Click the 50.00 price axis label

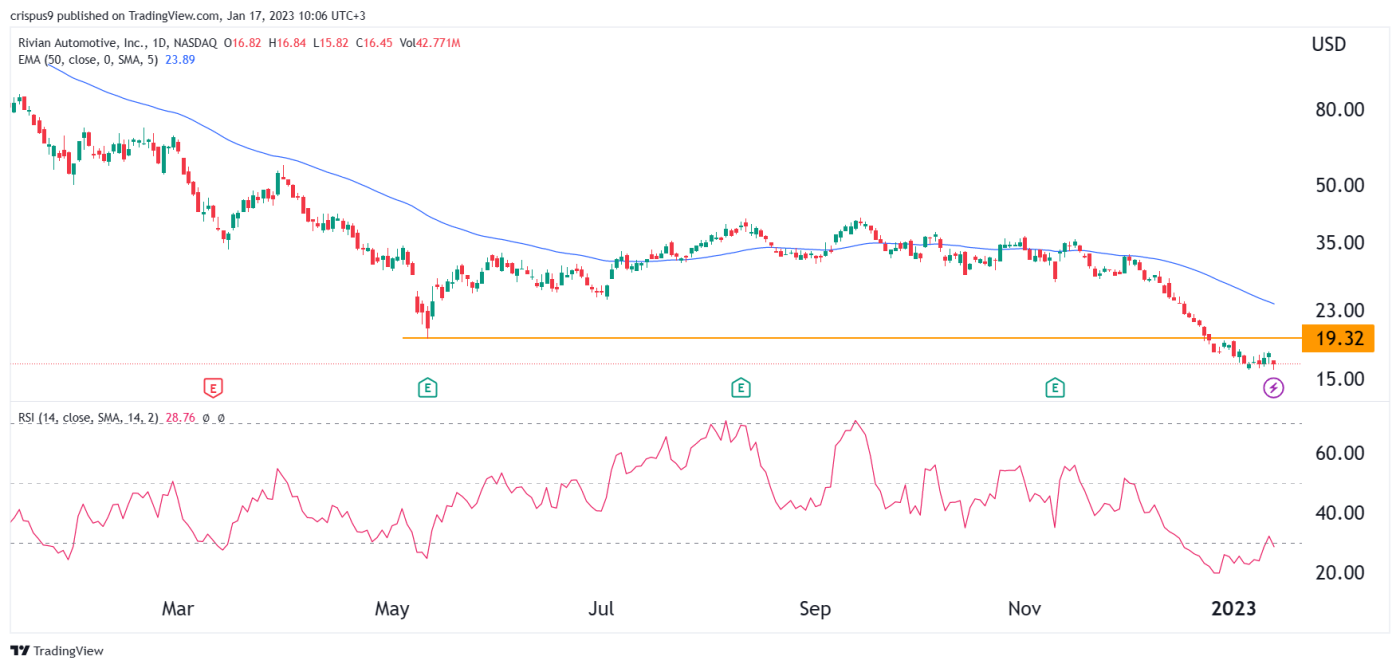tap(1341, 185)
